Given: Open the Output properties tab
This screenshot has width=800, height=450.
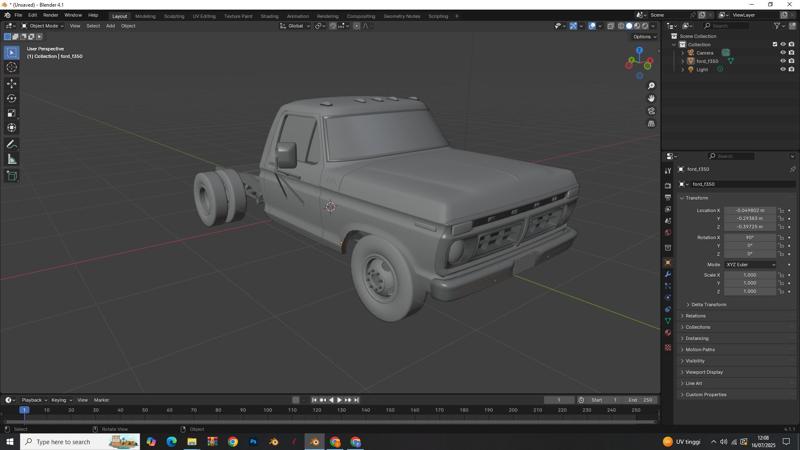Looking at the screenshot, I should pos(668,197).
